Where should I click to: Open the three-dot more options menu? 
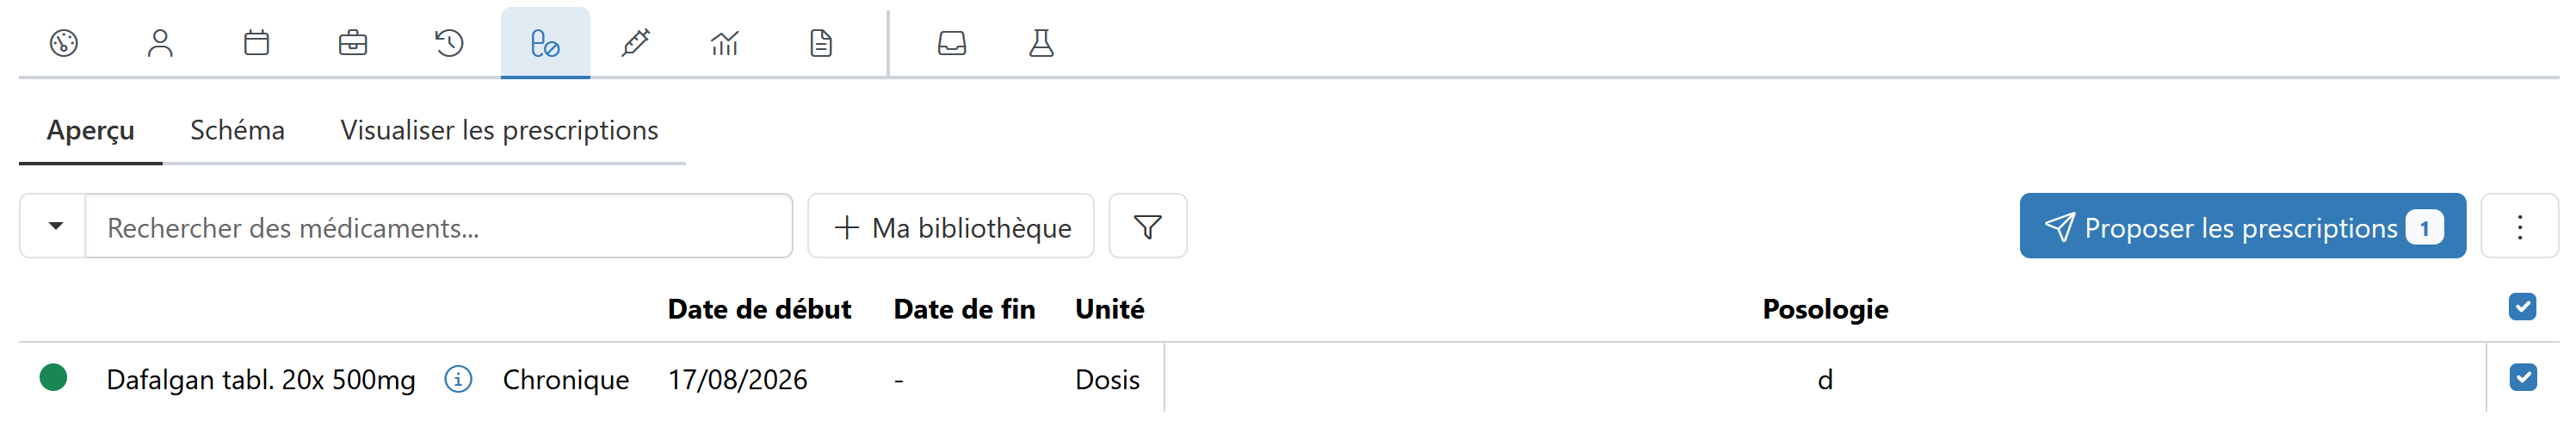[2520, 226]
